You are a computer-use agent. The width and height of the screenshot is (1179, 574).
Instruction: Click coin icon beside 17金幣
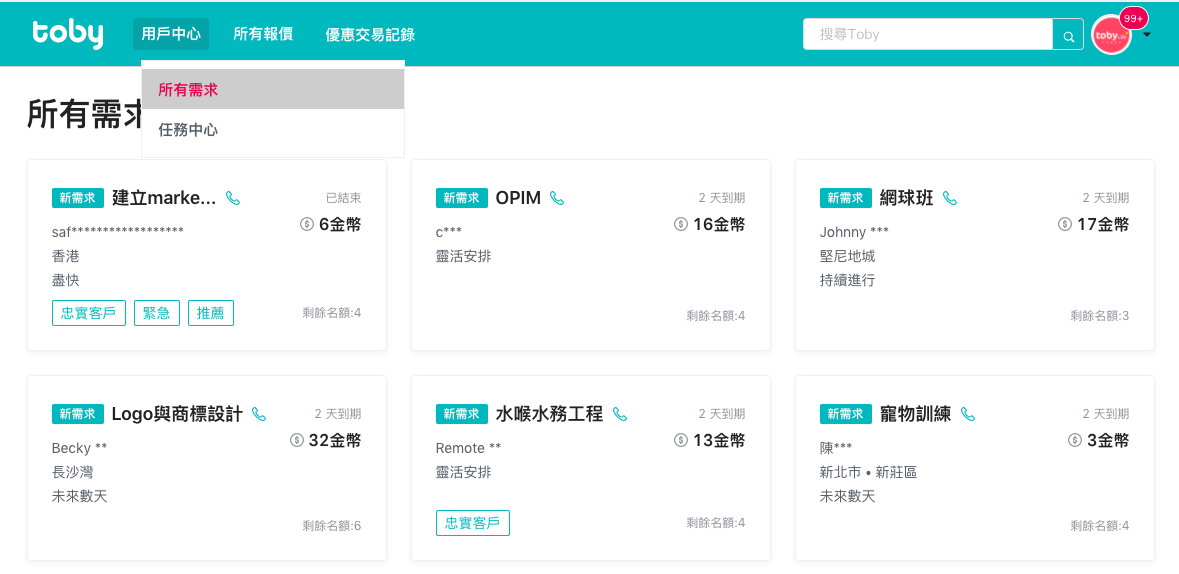1065,224
